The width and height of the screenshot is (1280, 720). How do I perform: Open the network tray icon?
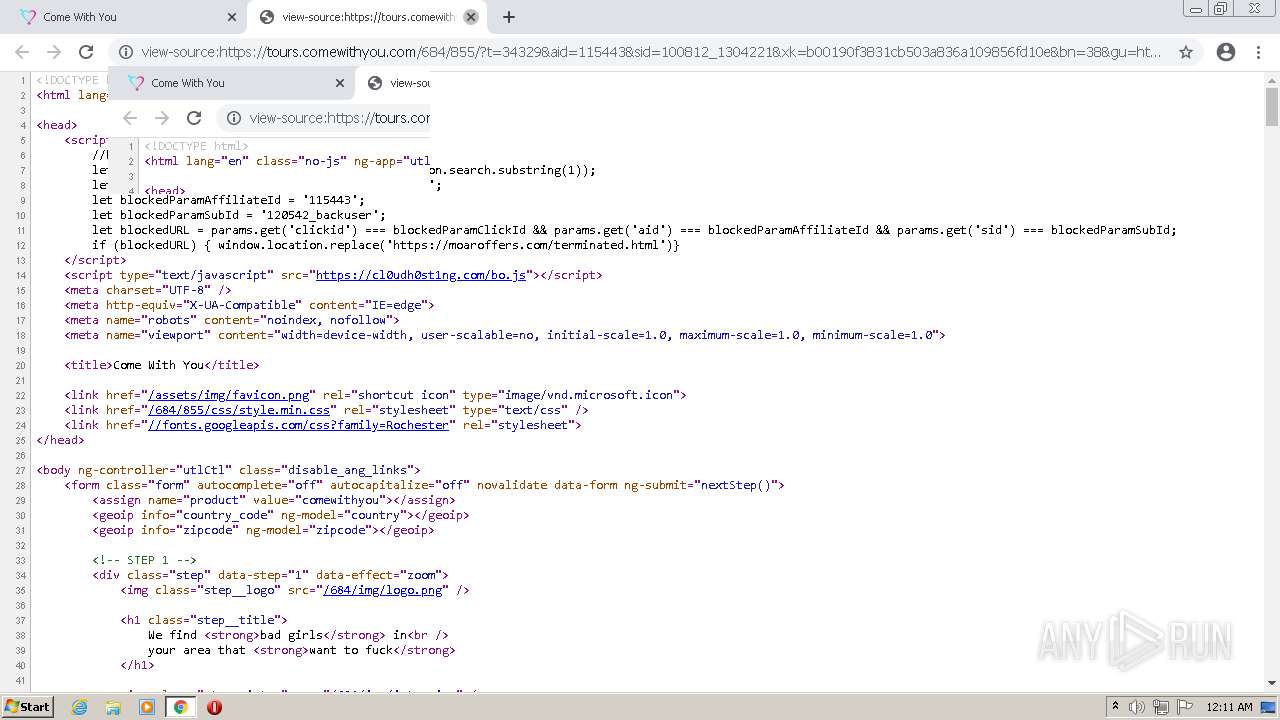1161,707
